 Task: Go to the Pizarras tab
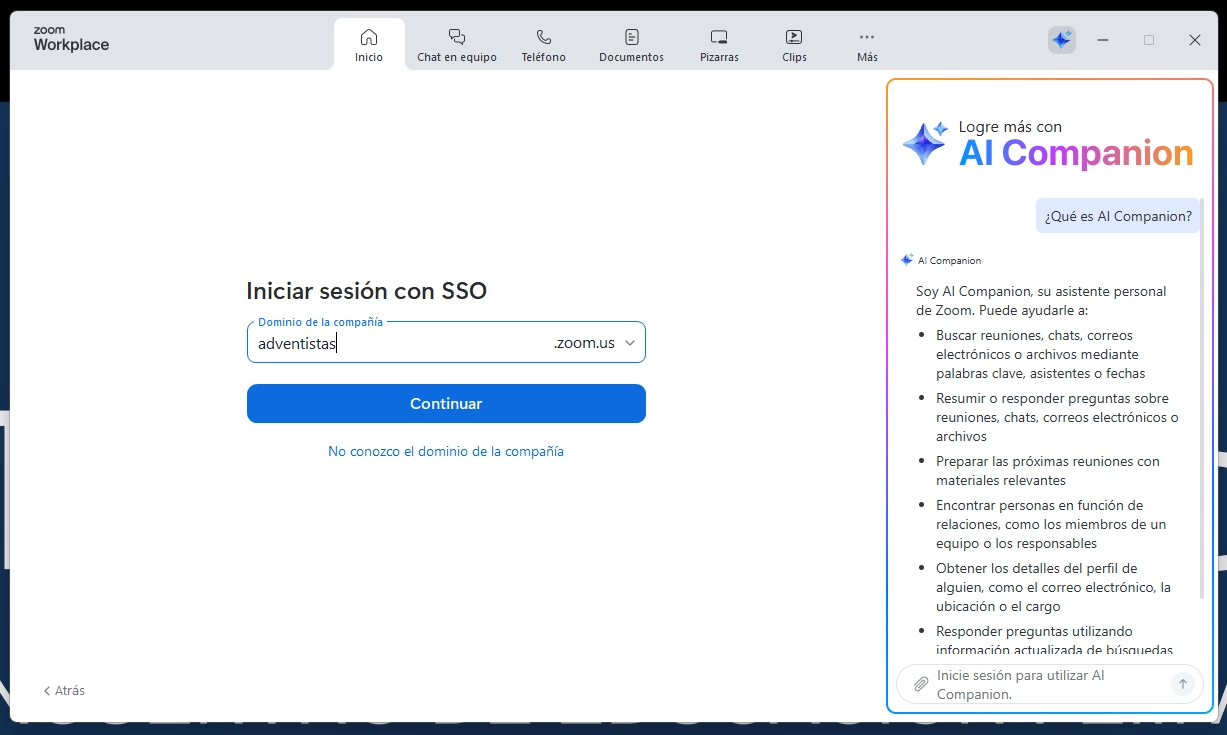(719, 45)
